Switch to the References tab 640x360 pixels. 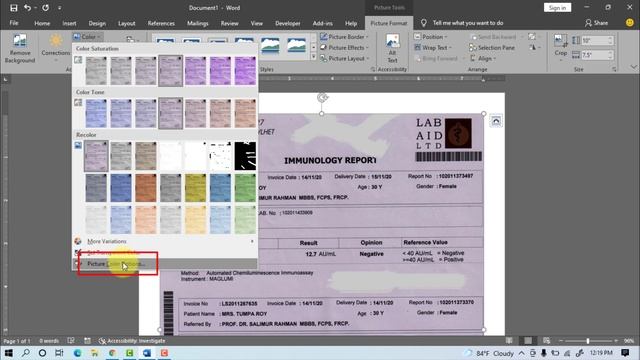click(161, 23)
